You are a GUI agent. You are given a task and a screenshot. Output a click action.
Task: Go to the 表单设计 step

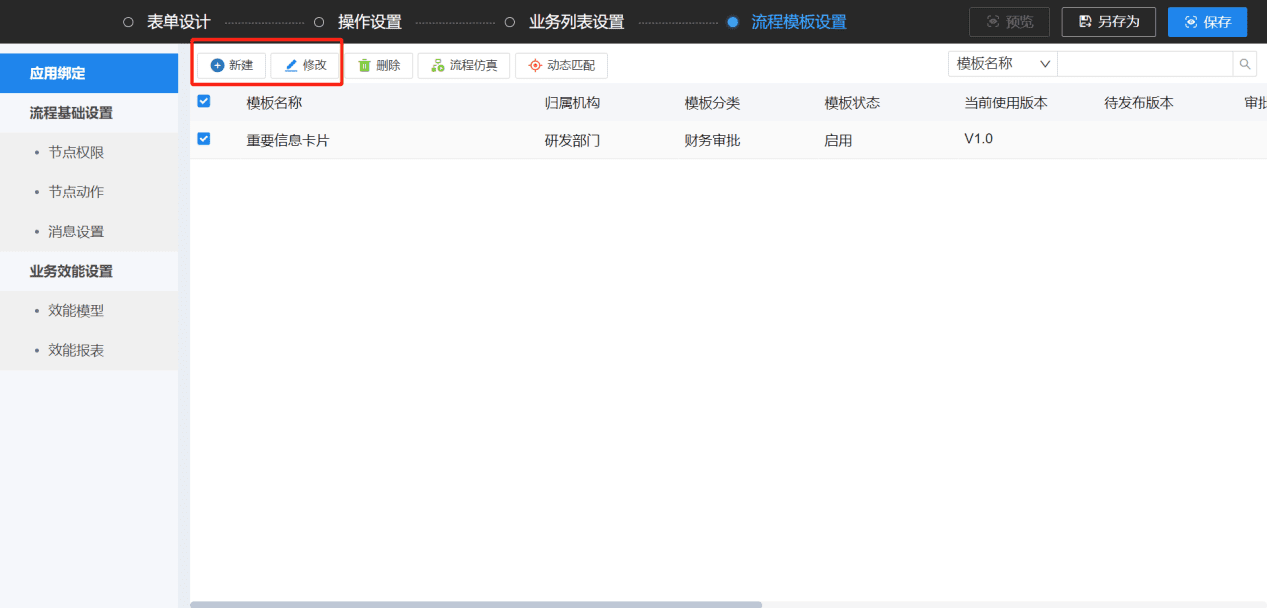pos(179,22)
